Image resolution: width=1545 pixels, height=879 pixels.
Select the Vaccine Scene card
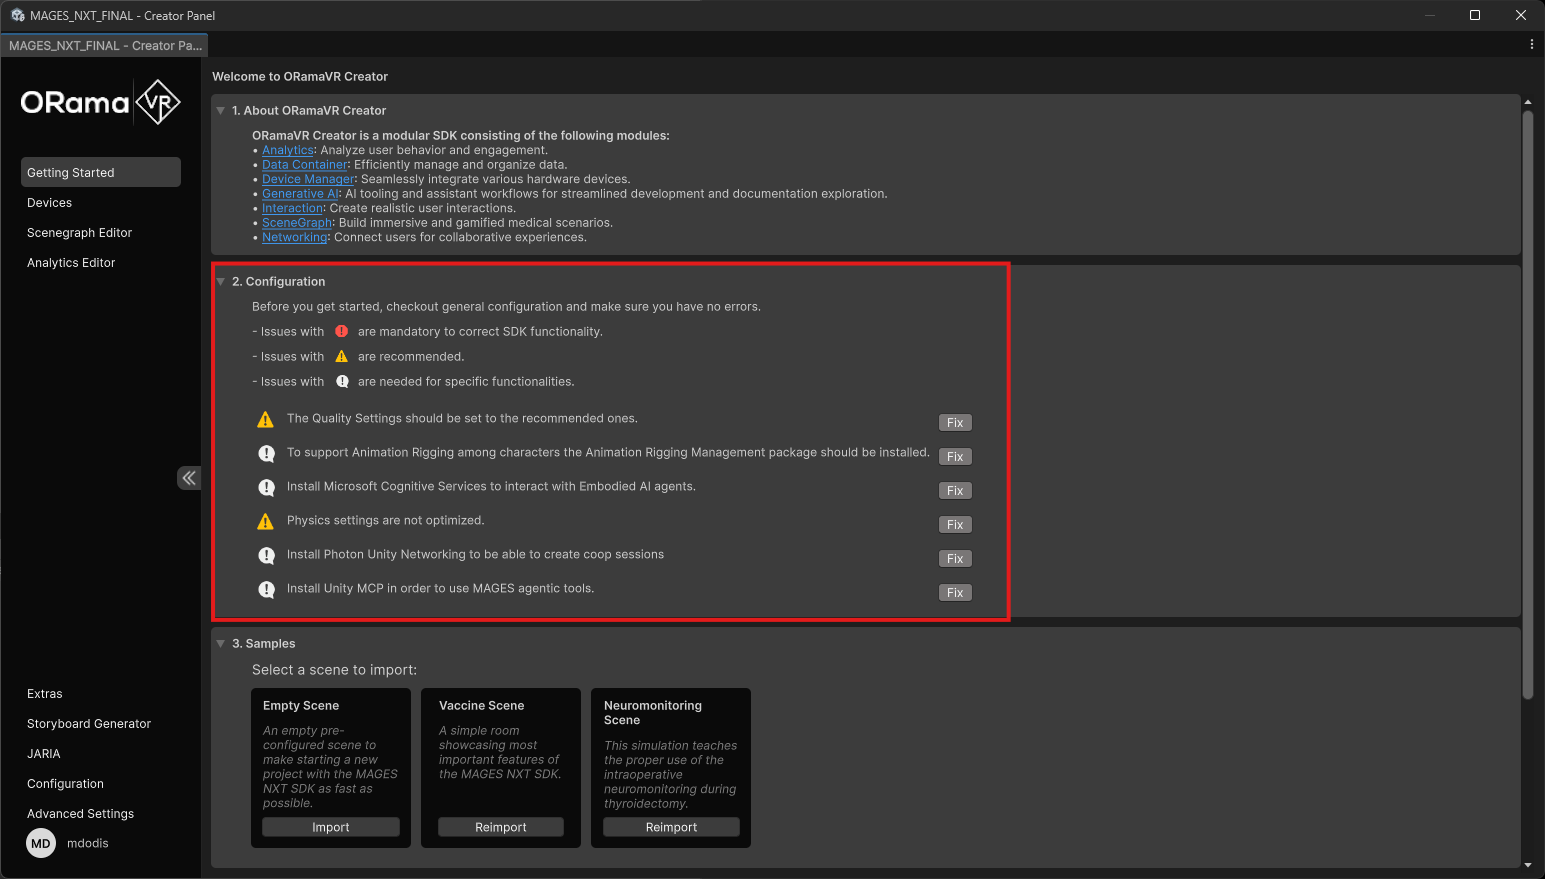501,768
